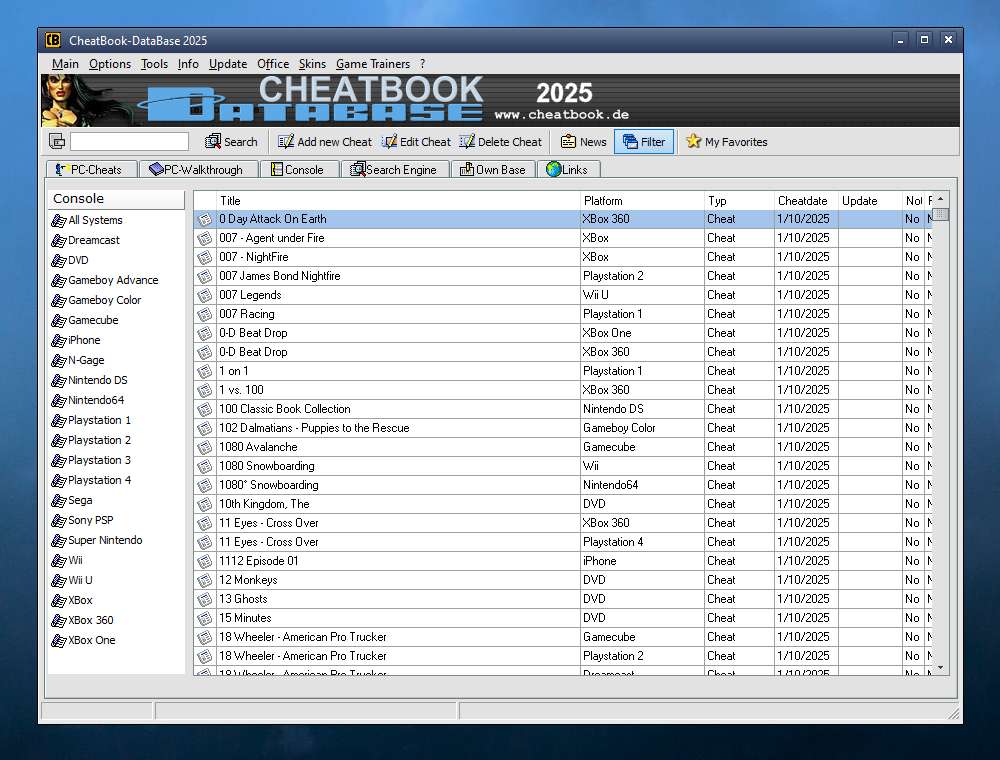Sort the list by the Typ column
Screen dimensions: 1000x760
click(x=740, y=201)
